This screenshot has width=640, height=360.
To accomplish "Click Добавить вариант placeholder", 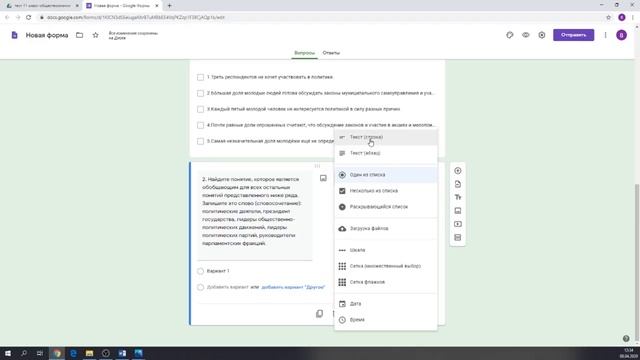I will pos(227,287).
